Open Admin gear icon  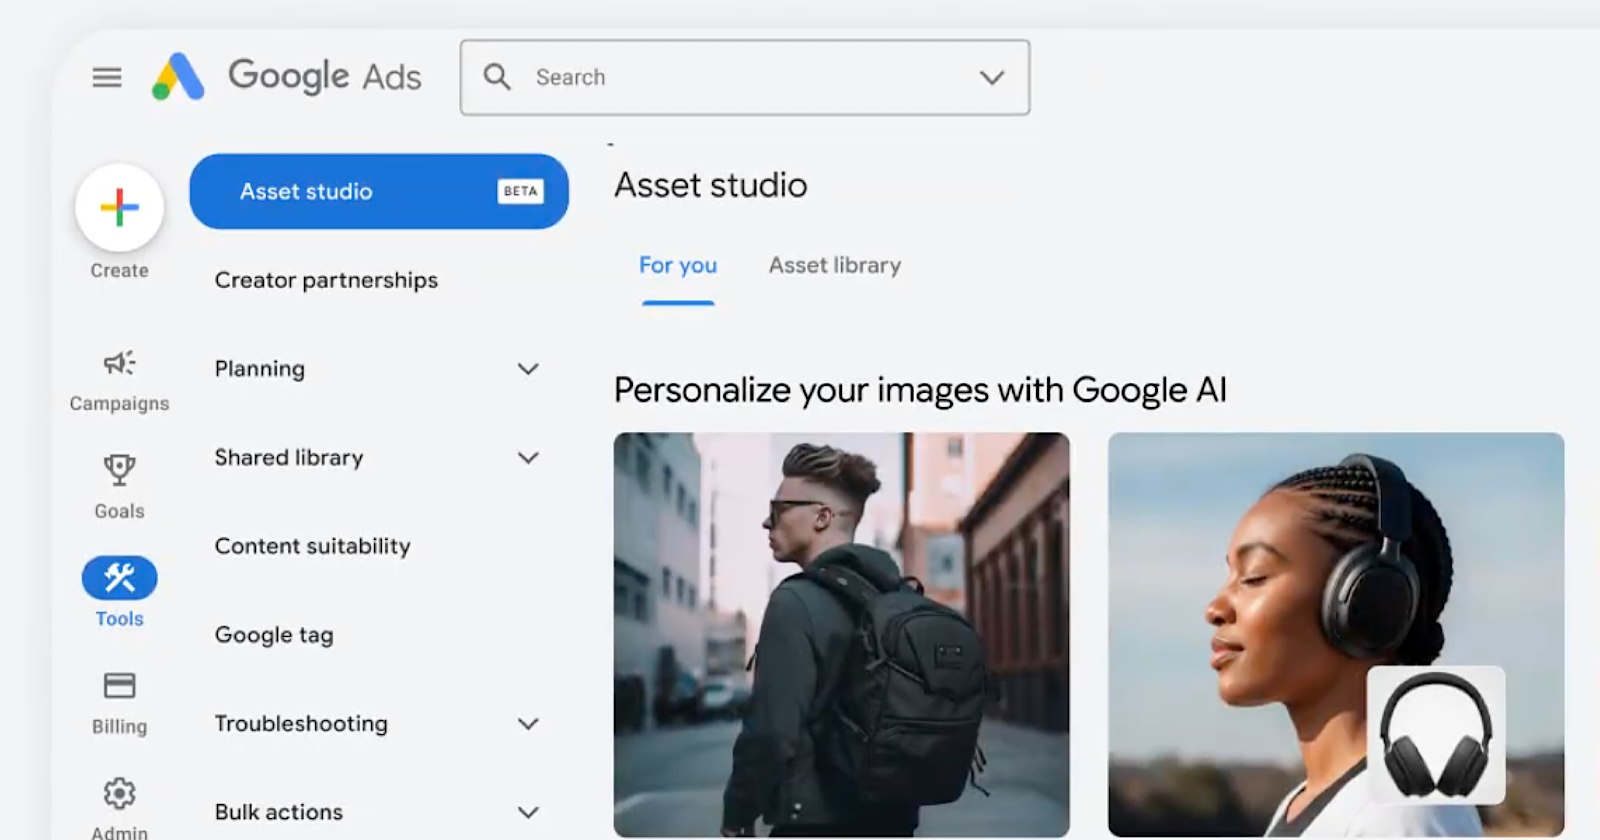click(x=119, y=794)
